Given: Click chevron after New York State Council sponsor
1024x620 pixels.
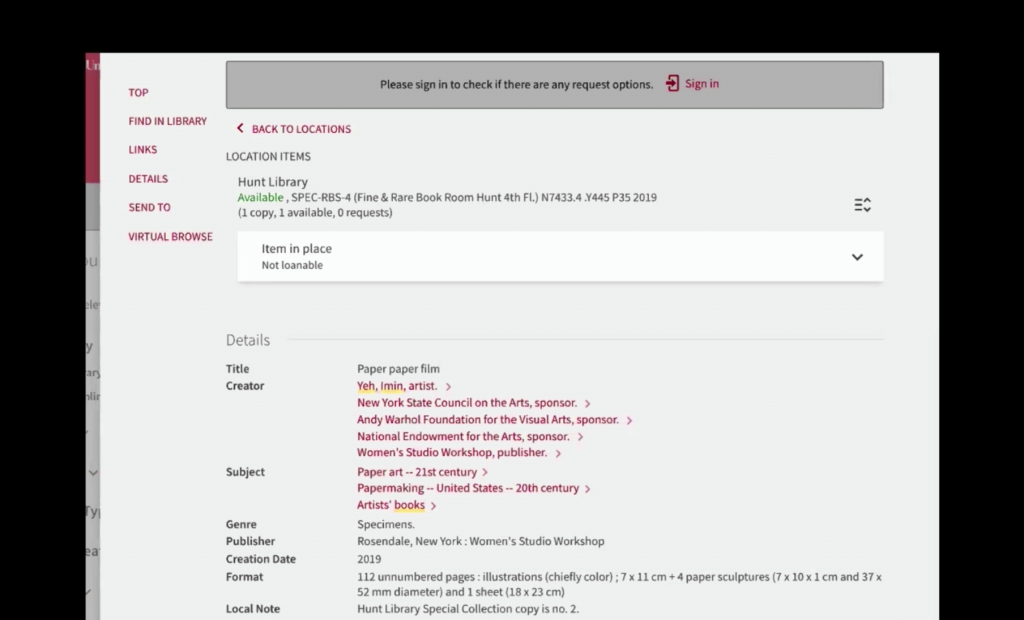Looking at the screenshot, I should (x=587, y=404).
